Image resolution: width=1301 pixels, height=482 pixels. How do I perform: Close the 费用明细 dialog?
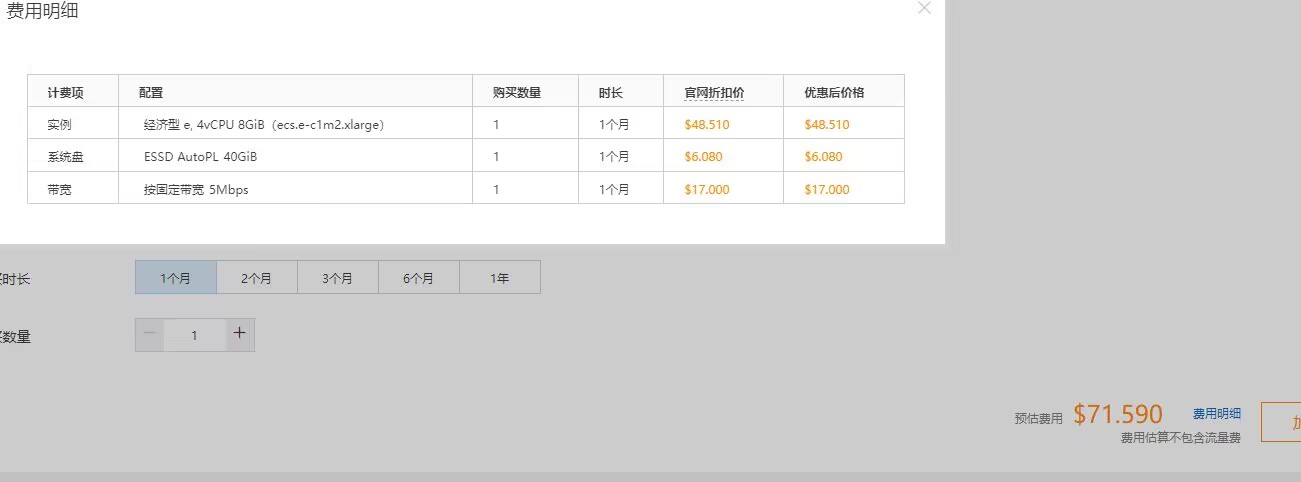(x=924, y=8)
